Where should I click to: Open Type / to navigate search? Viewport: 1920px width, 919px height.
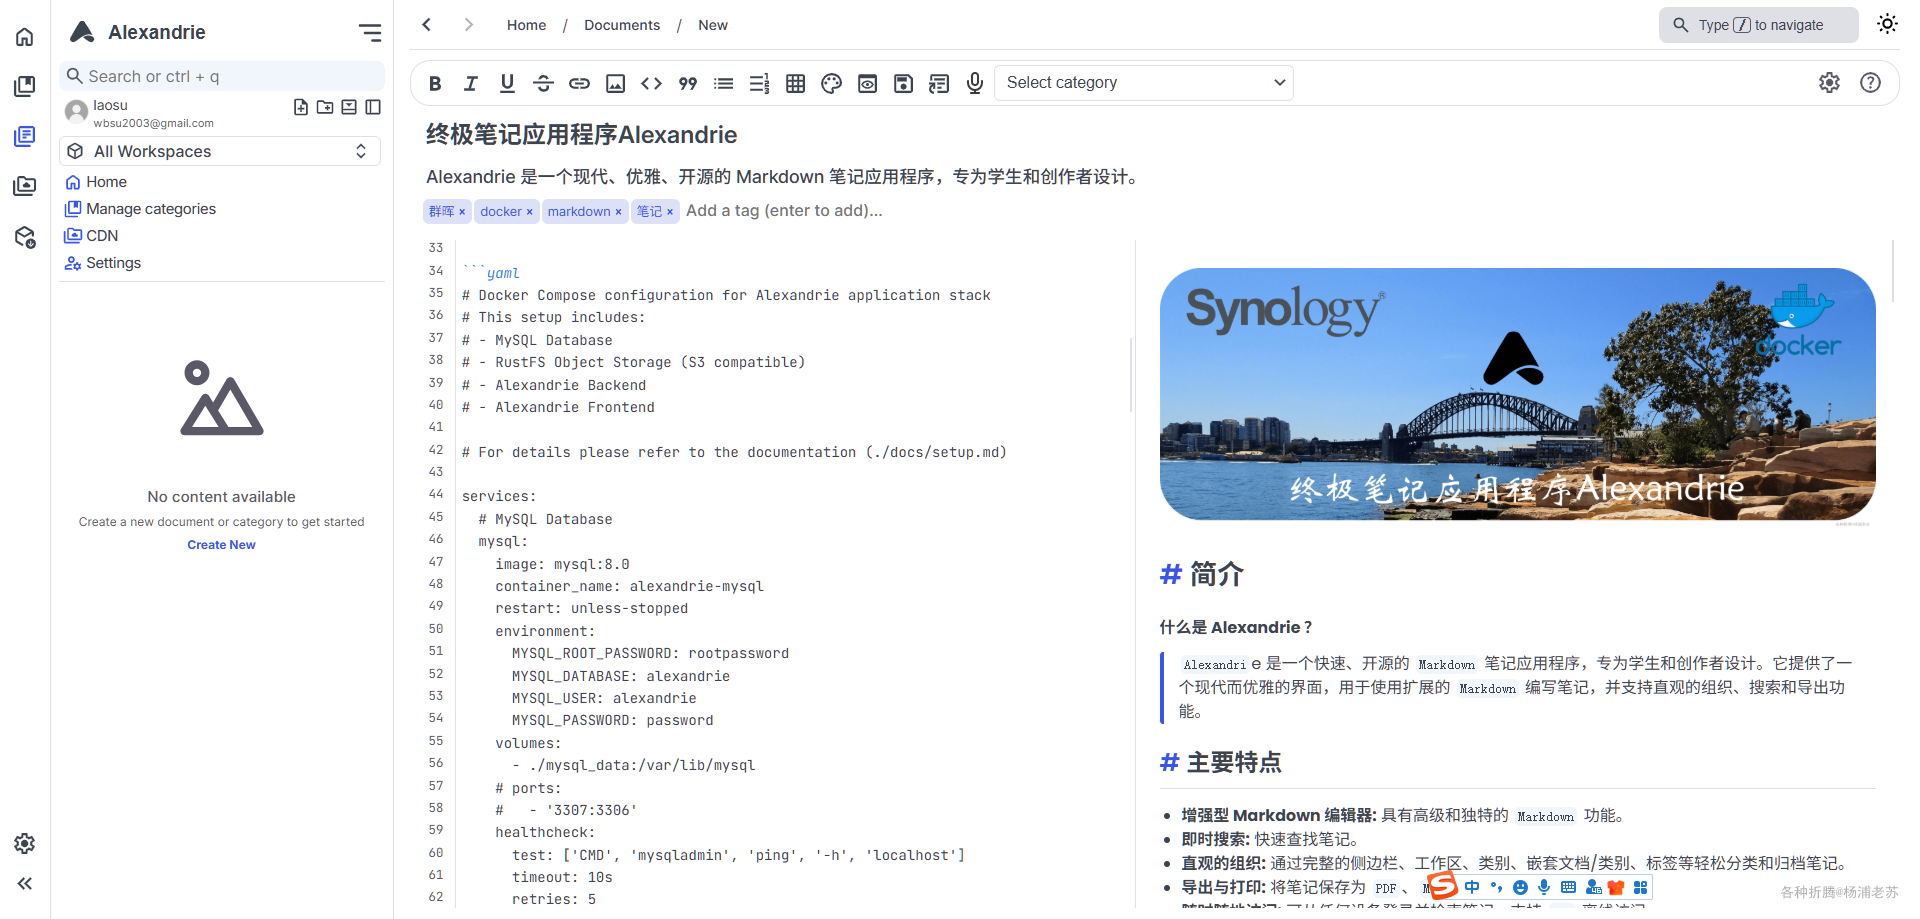[x=1759, y=25]
